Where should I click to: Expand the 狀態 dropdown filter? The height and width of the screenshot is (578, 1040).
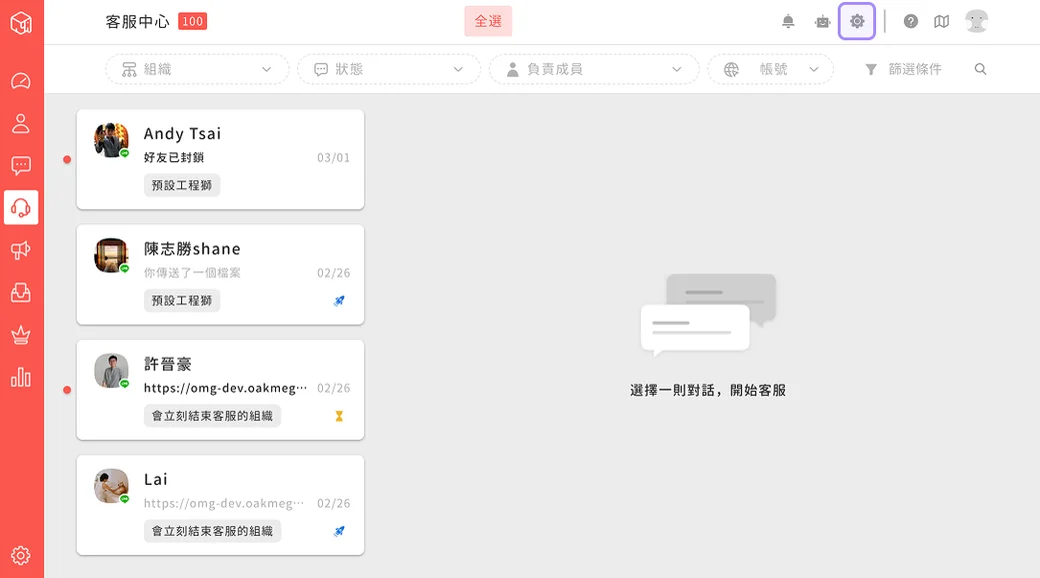[x=389, y=69]
